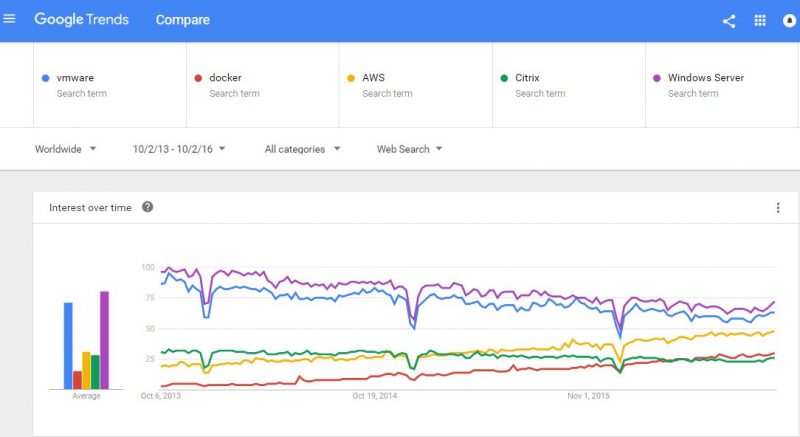The height and width of the screenshot is (437, 800).
Task: Click the Google Trends logo
Action: point(81,20)
